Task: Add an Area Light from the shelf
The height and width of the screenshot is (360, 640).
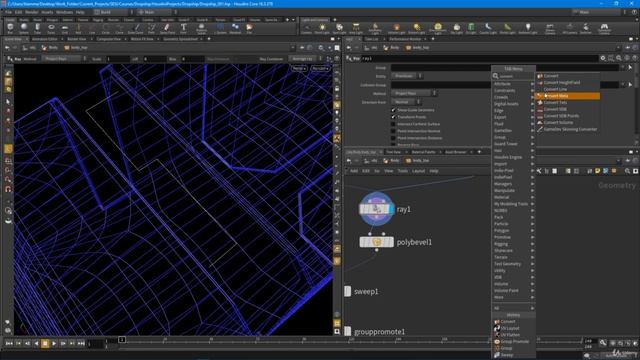Action: click(x=356, y=29)
